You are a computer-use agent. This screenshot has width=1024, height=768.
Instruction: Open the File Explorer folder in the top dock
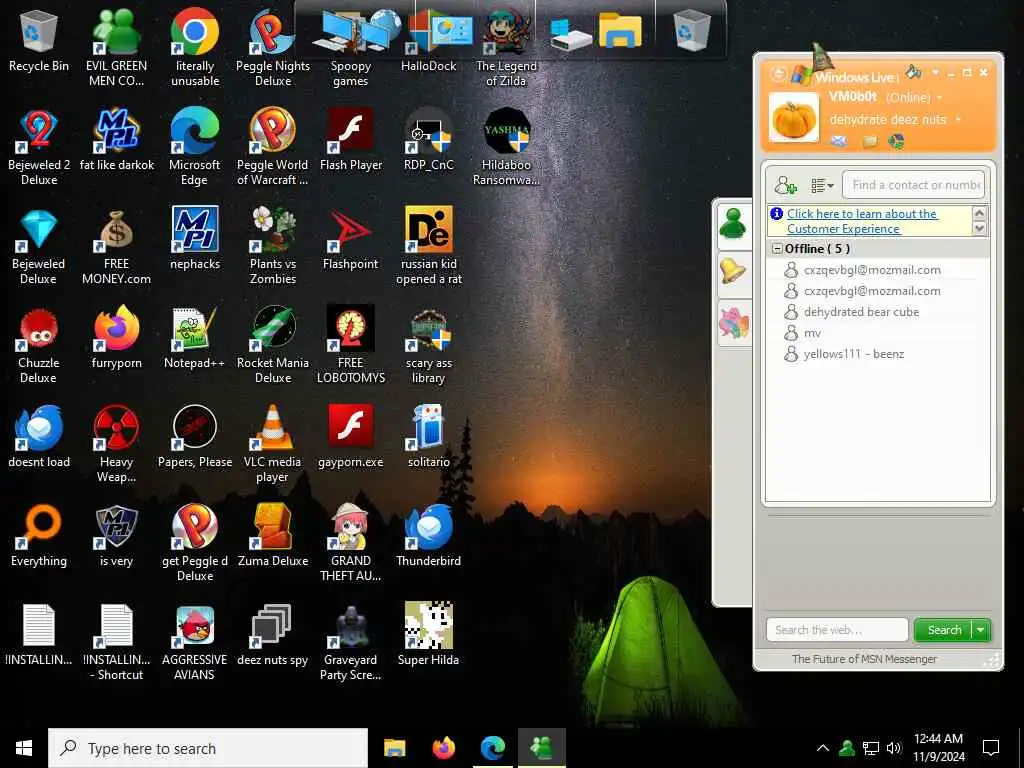click(x=620, y=31)
